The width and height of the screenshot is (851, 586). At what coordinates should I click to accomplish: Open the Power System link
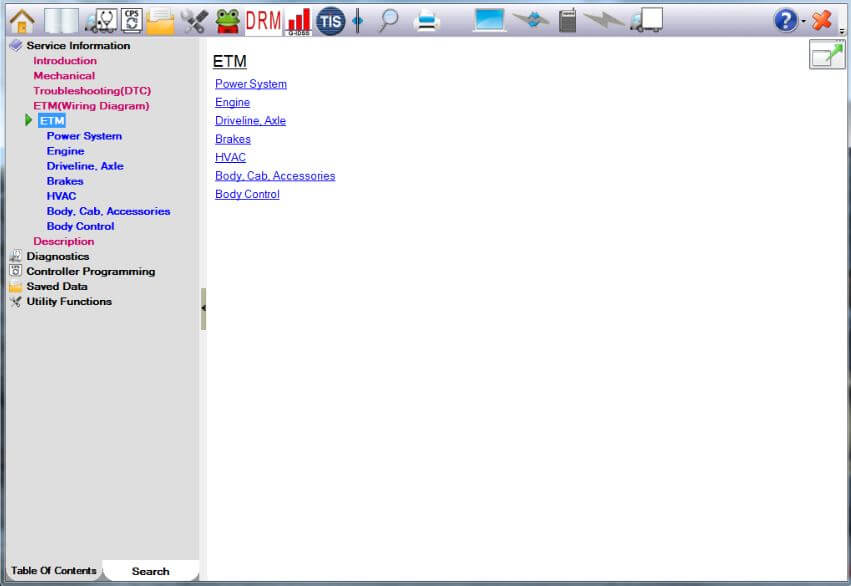(250, 84)
